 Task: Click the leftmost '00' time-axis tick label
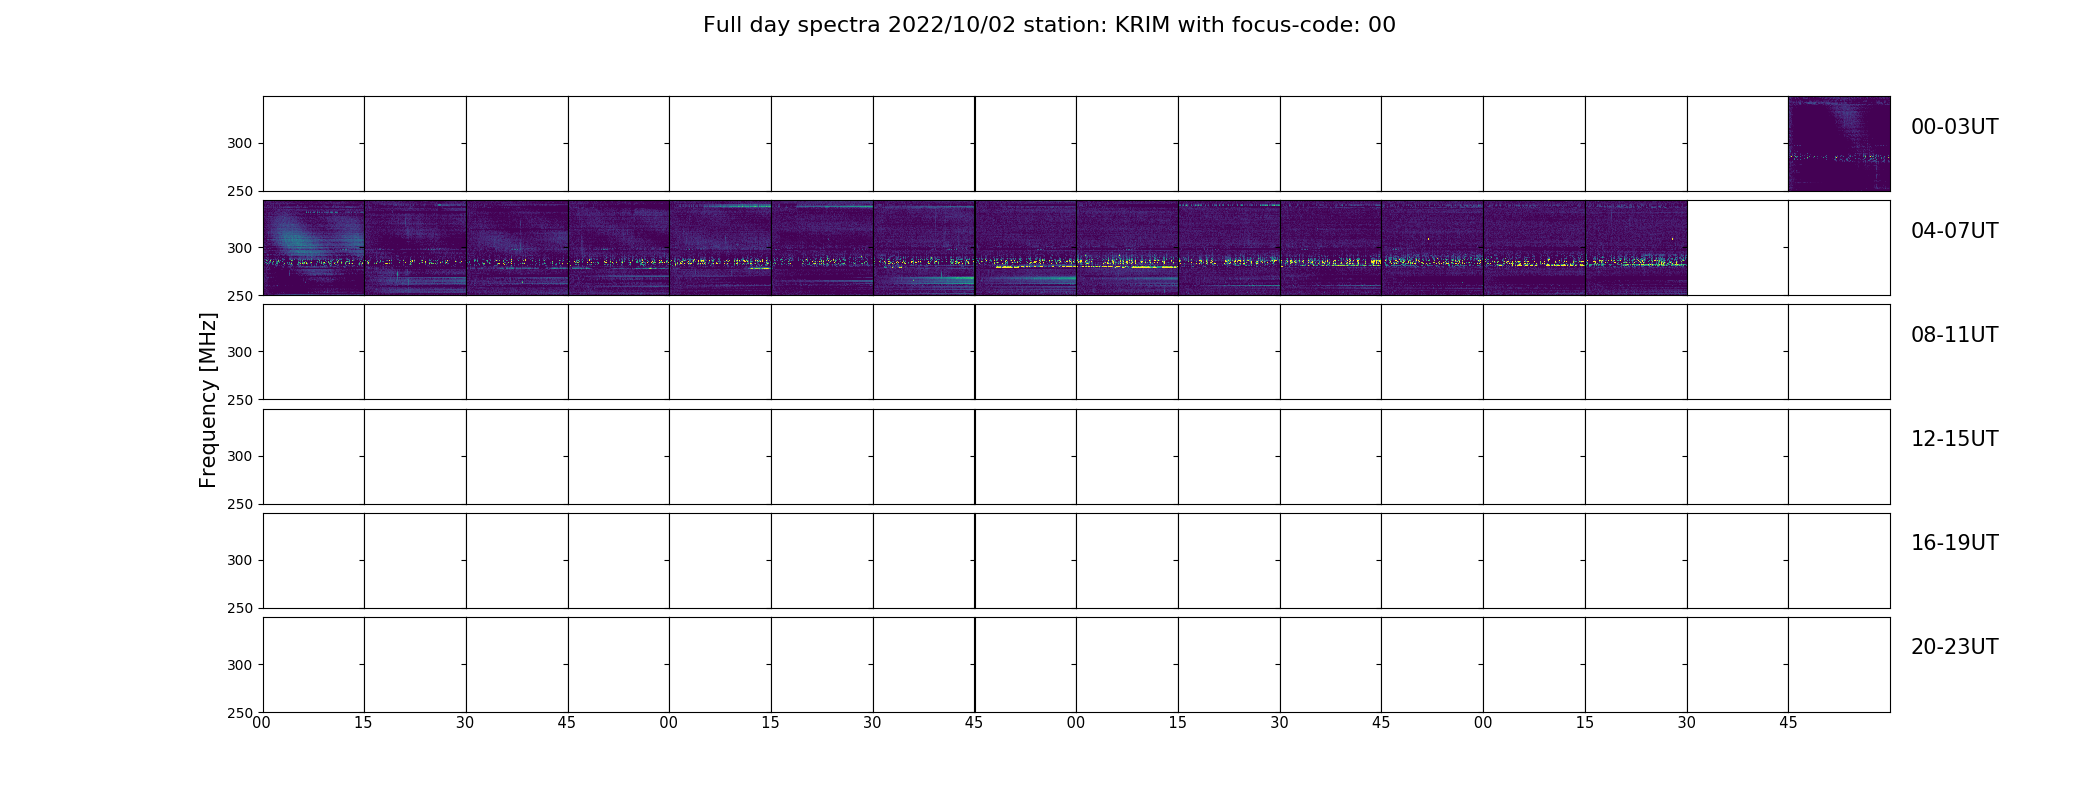pos(262,723)
